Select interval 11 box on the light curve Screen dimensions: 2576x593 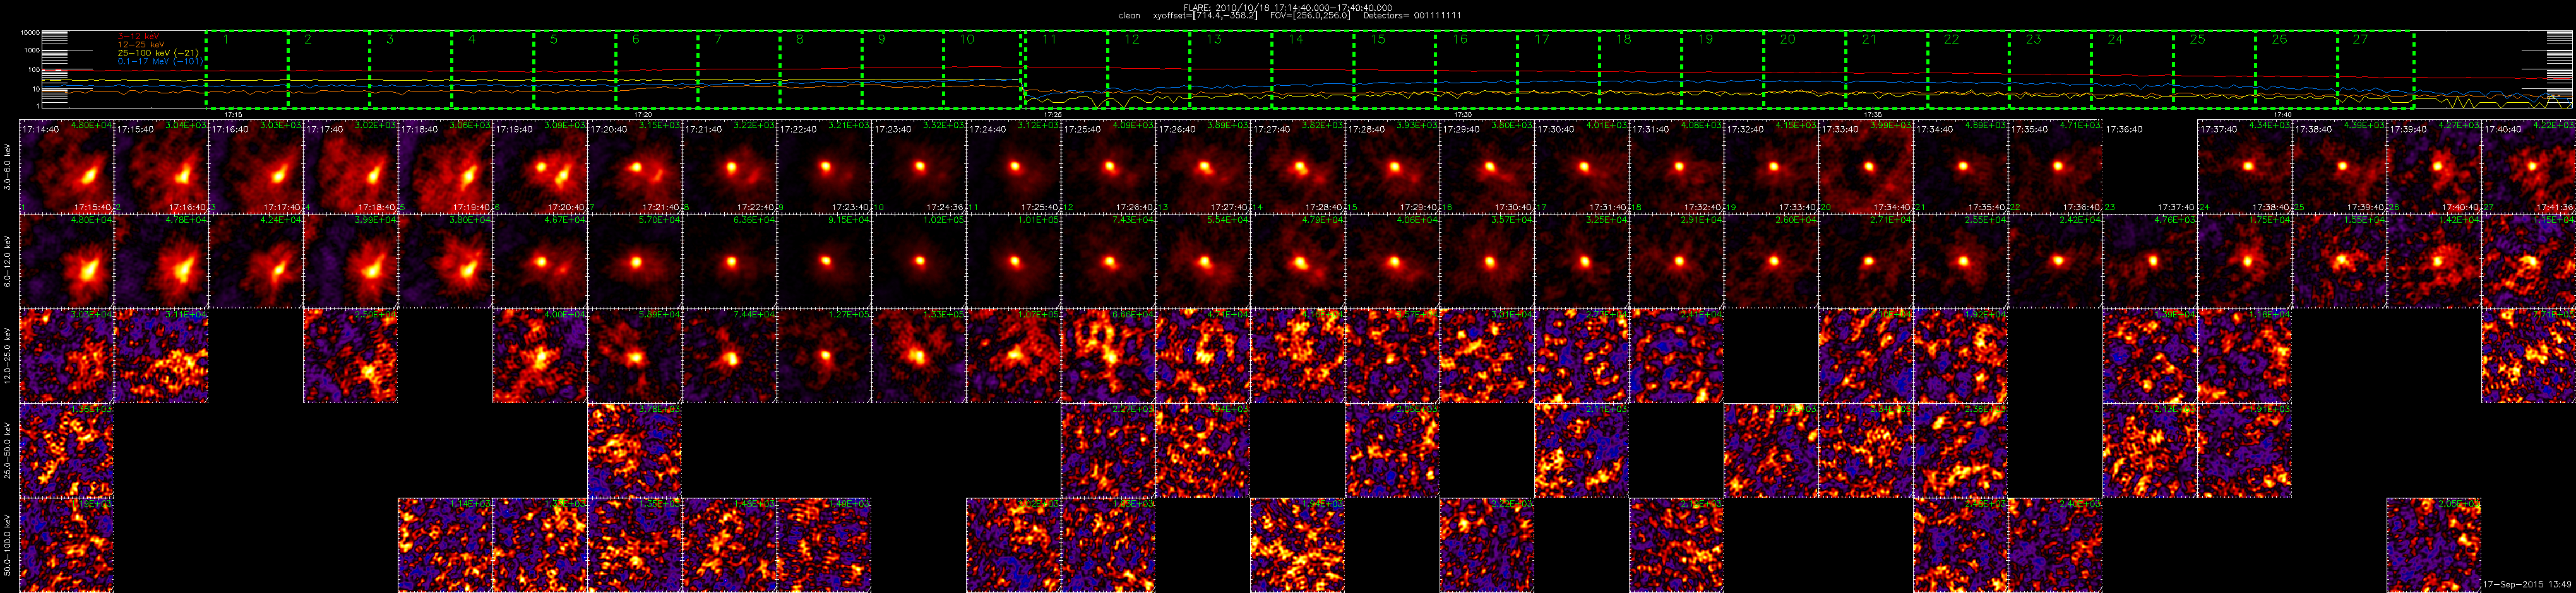pyautogui.click(x=1066, y=69)
